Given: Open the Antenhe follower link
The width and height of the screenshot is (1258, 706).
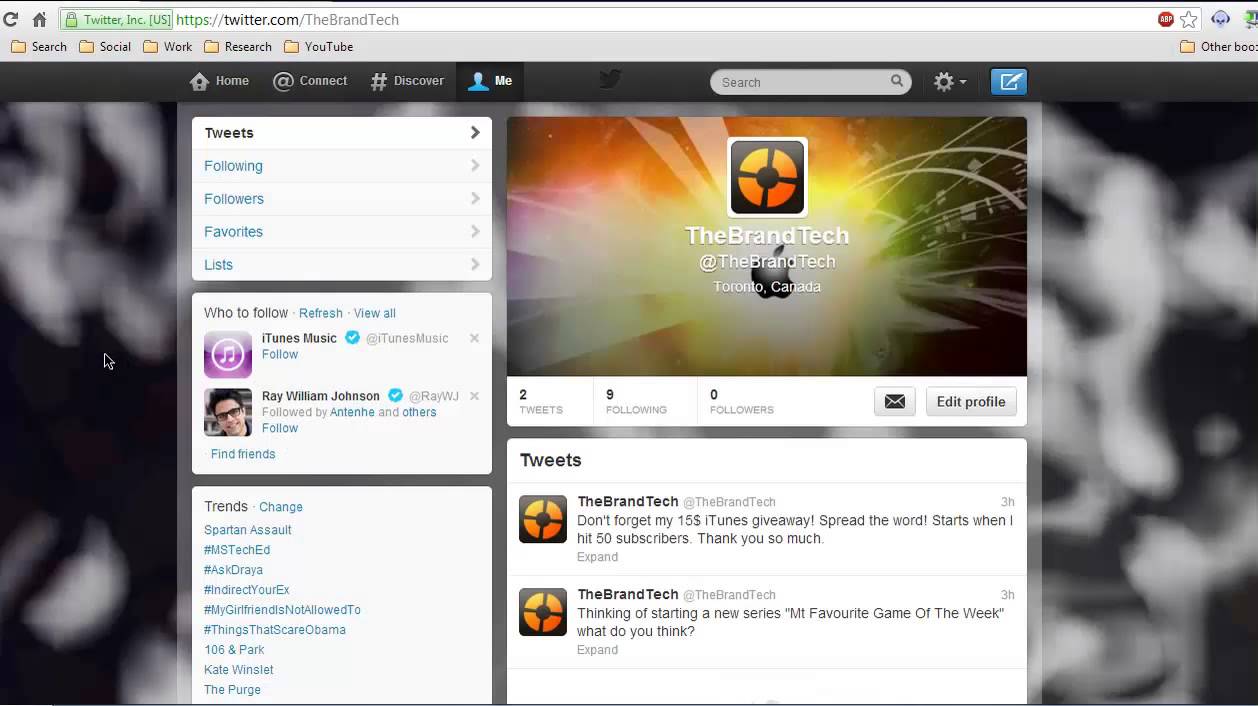Looking at the screenshot, I should tap(352, 412).
